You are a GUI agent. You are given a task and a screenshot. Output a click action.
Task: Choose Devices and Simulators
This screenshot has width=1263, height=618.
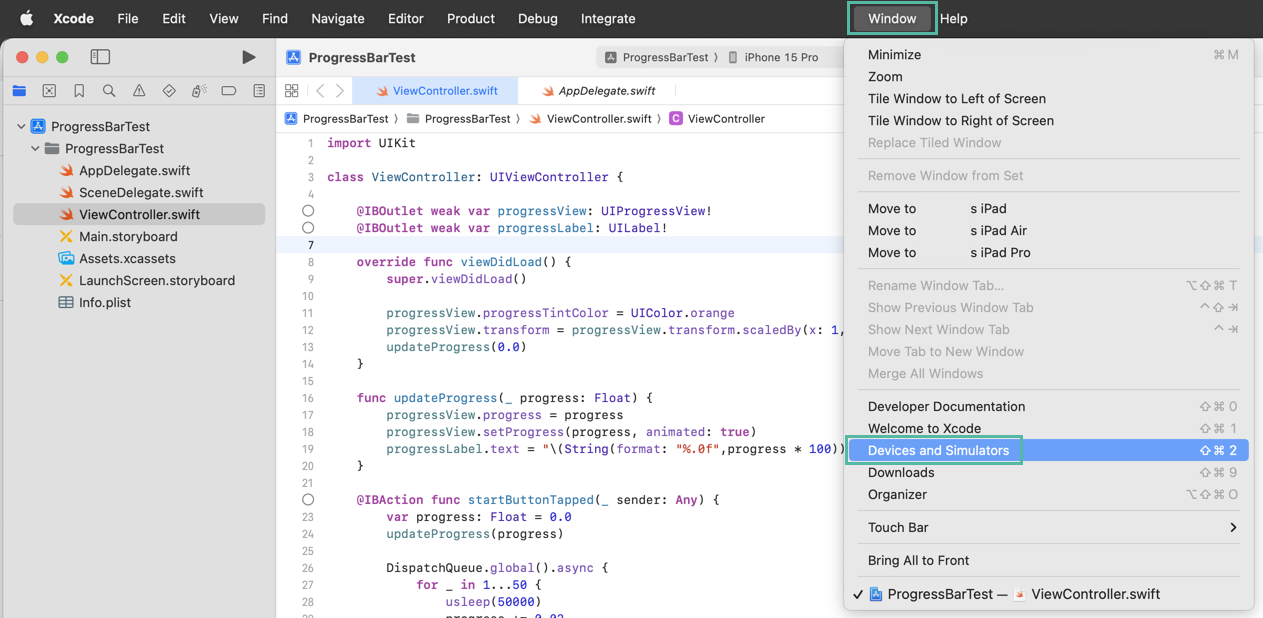coord(1048,450)
